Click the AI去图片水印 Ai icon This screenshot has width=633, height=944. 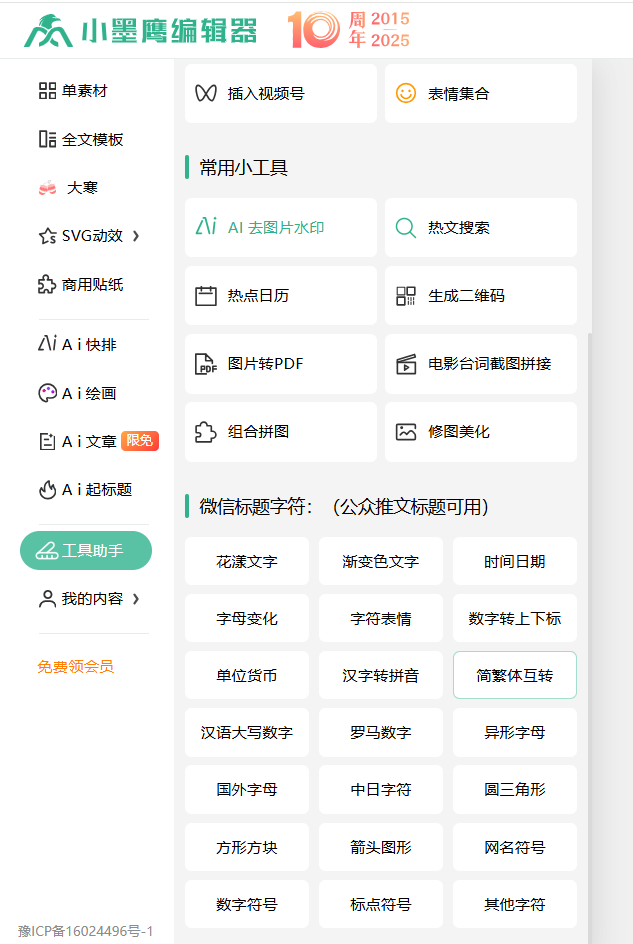pyautogui.click(x=206, y=226)
